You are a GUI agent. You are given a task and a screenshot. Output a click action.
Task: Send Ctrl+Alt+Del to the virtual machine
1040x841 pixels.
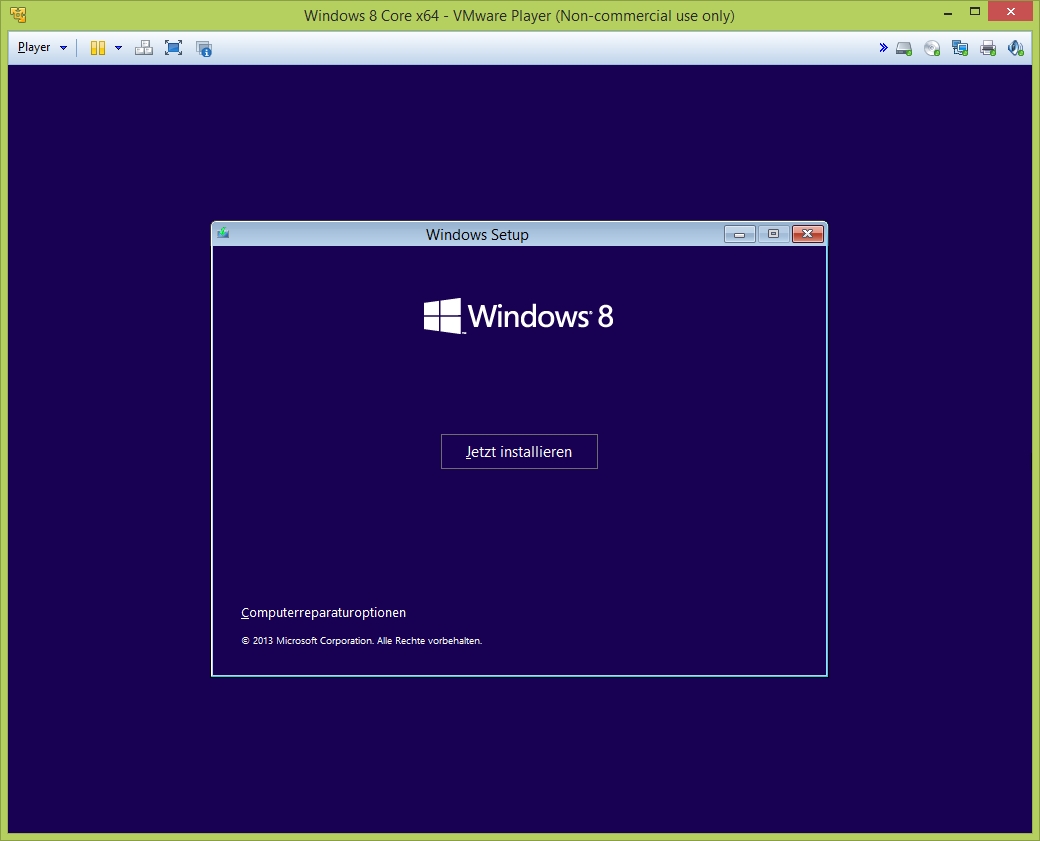tap(144, 48)
